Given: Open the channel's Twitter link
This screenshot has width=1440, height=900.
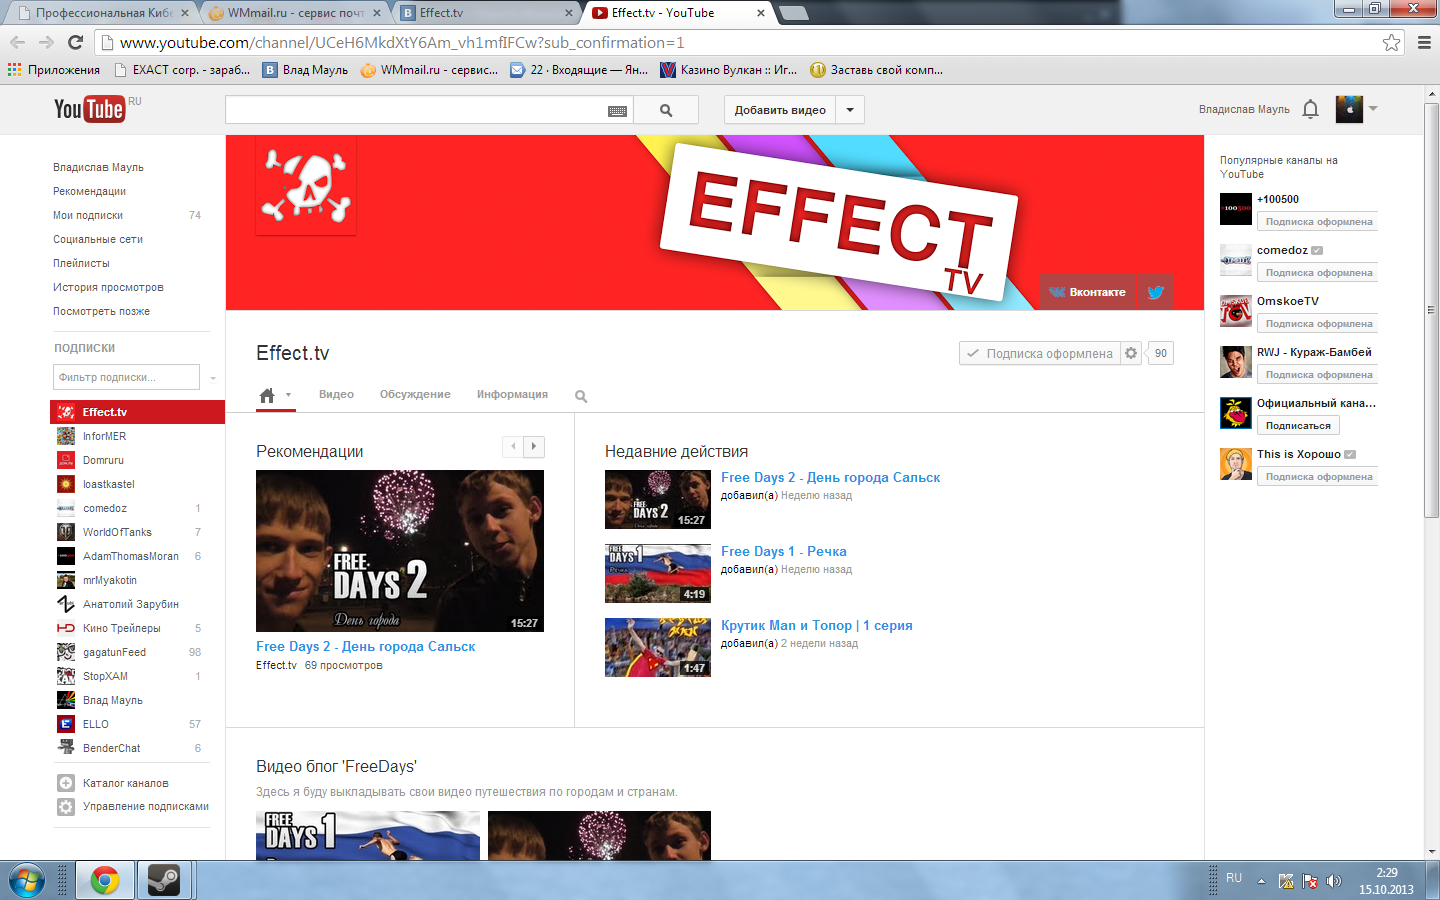Looking at the screenshot, I should [1156, 292].
